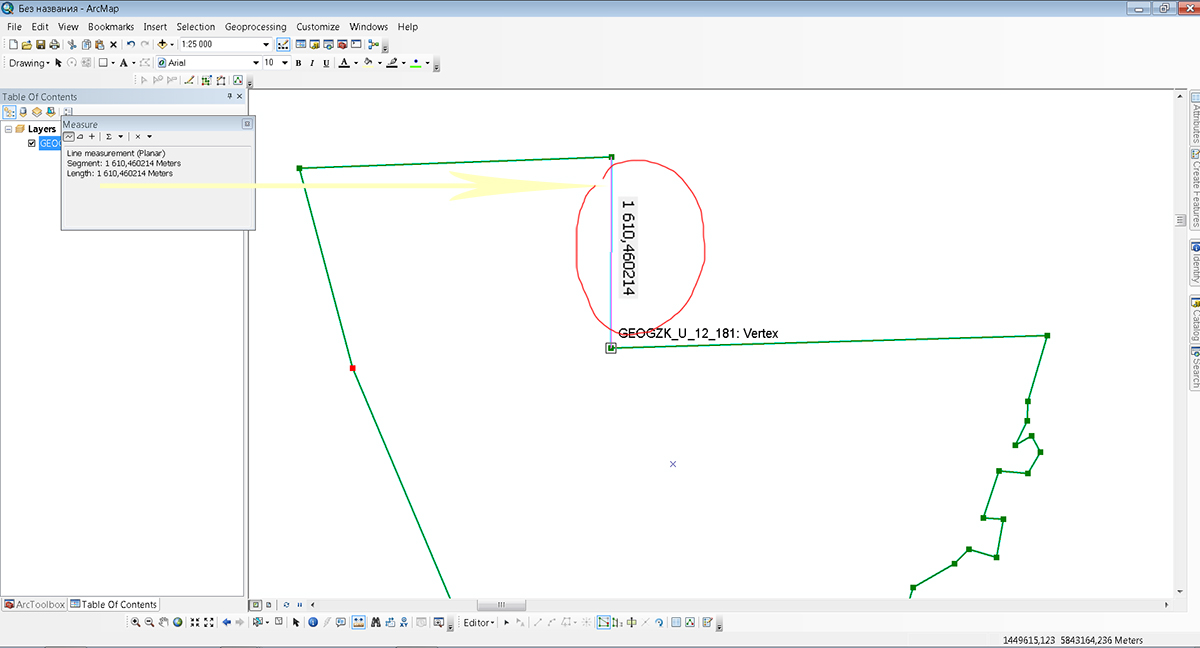The width and height of the screenshot is (1200, 648).
Task: Activate the Pan hand tool
Action: point(164,622)
